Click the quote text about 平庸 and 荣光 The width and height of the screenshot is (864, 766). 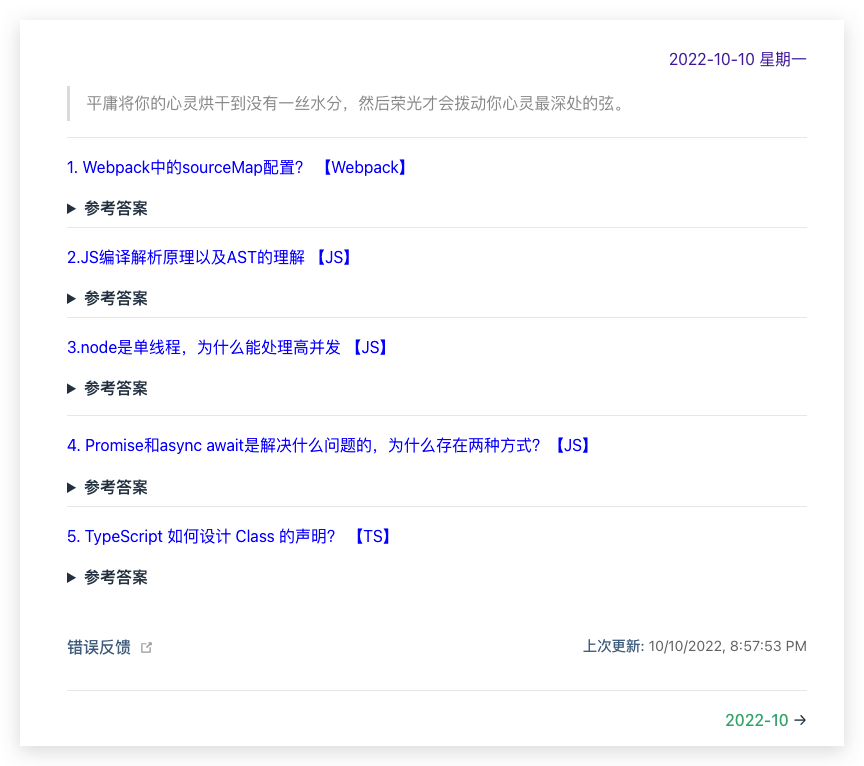pyautogui.click(x=355, y=103)
